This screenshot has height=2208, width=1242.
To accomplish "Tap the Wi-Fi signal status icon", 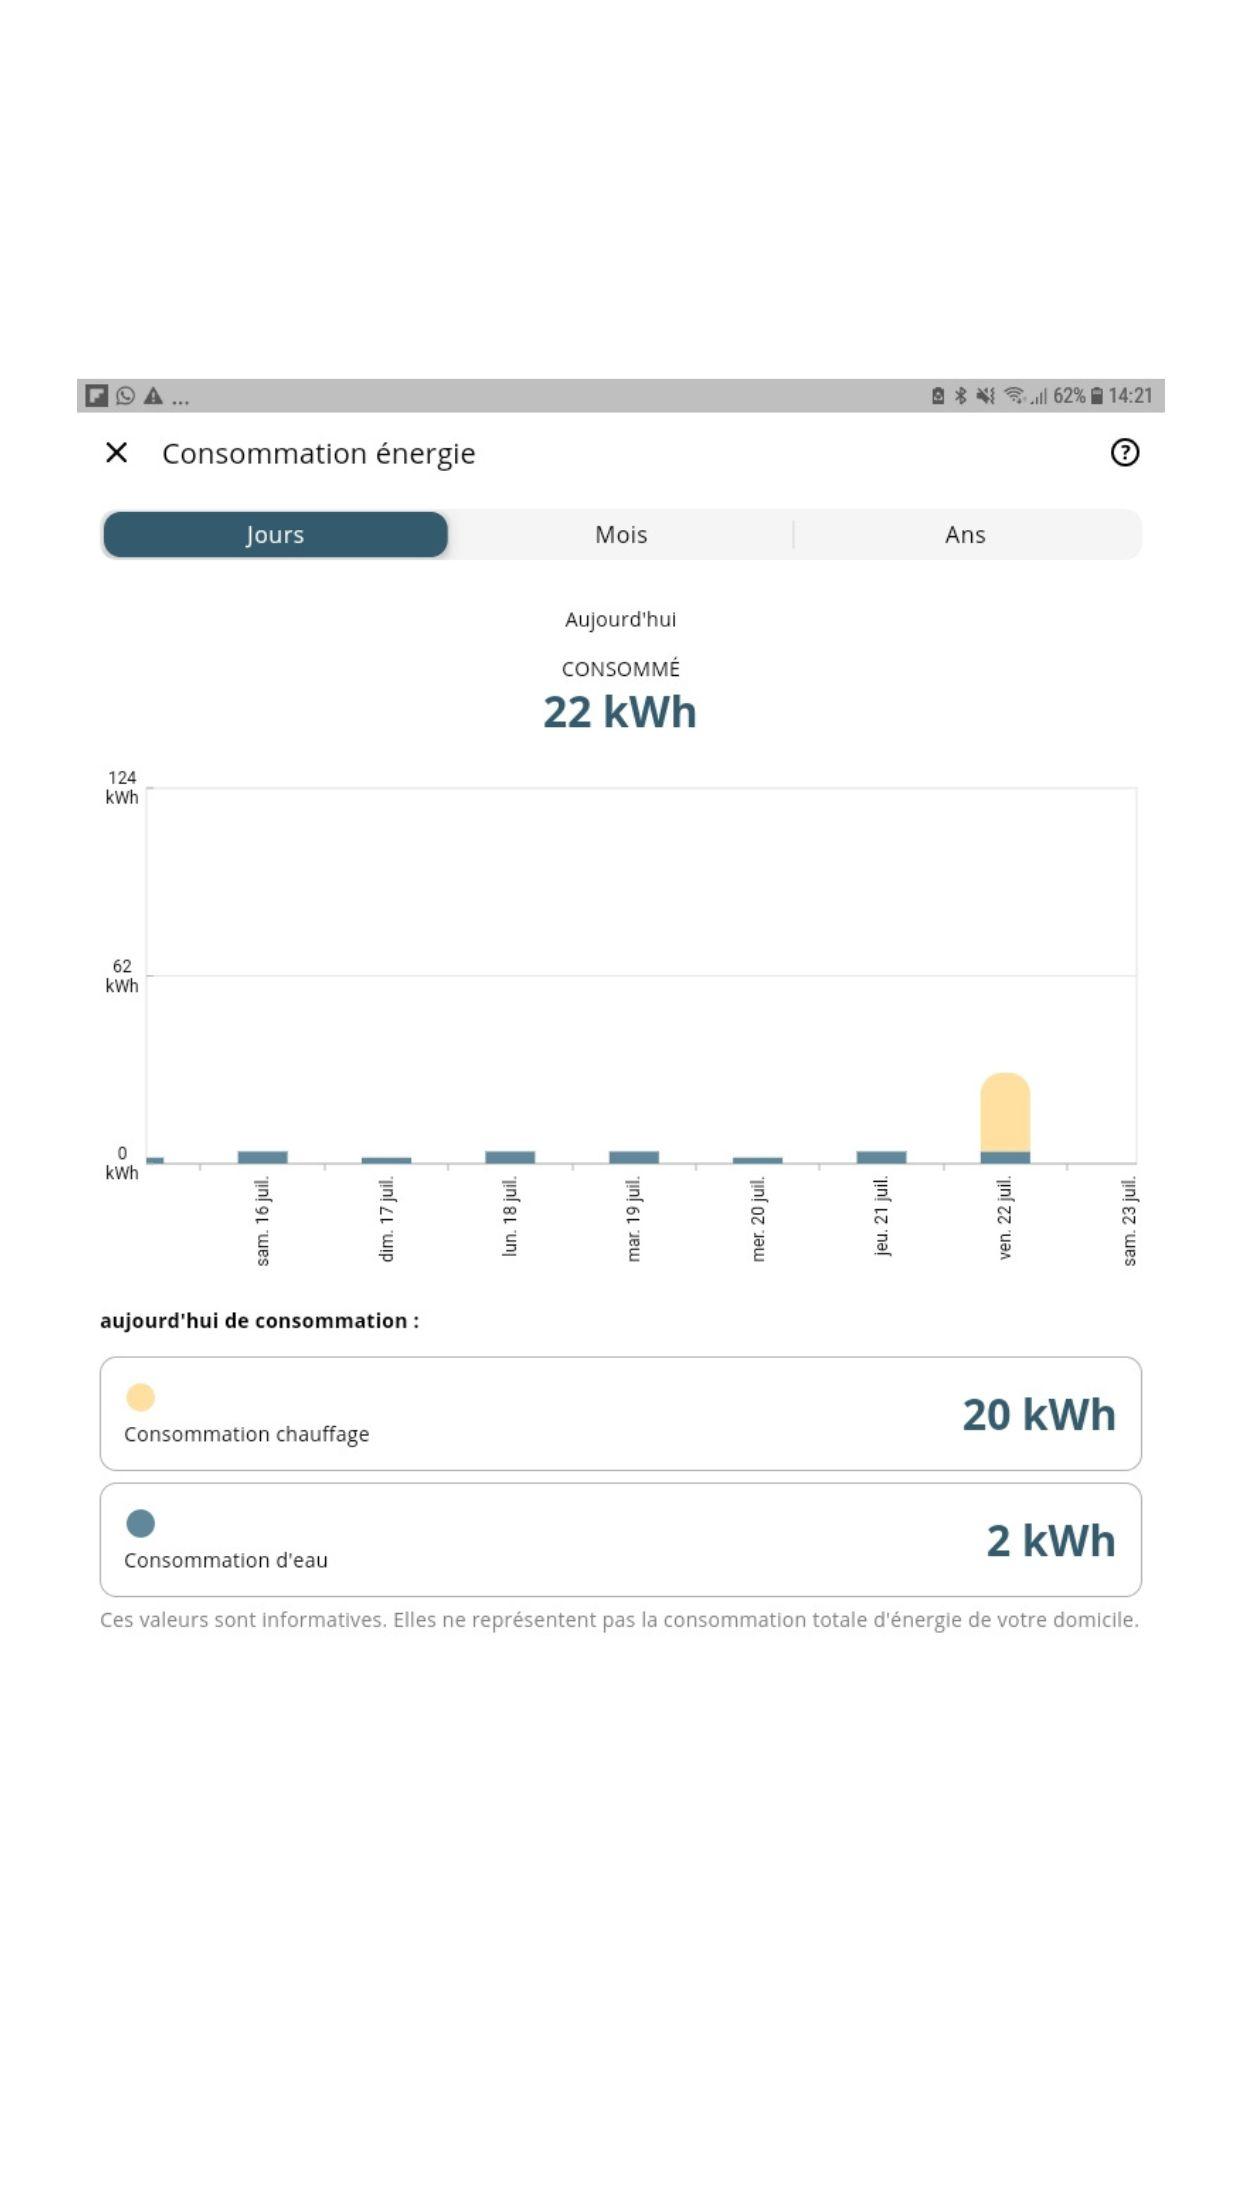I will coord(1014,396).
